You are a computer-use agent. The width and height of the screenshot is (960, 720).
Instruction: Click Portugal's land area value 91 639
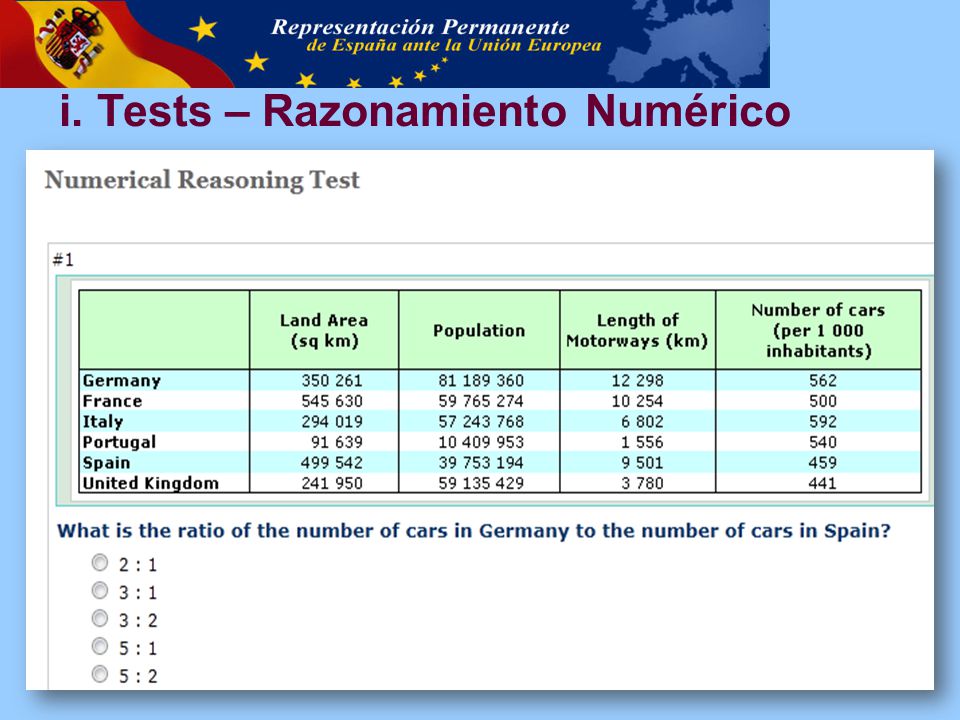(337, 442)
